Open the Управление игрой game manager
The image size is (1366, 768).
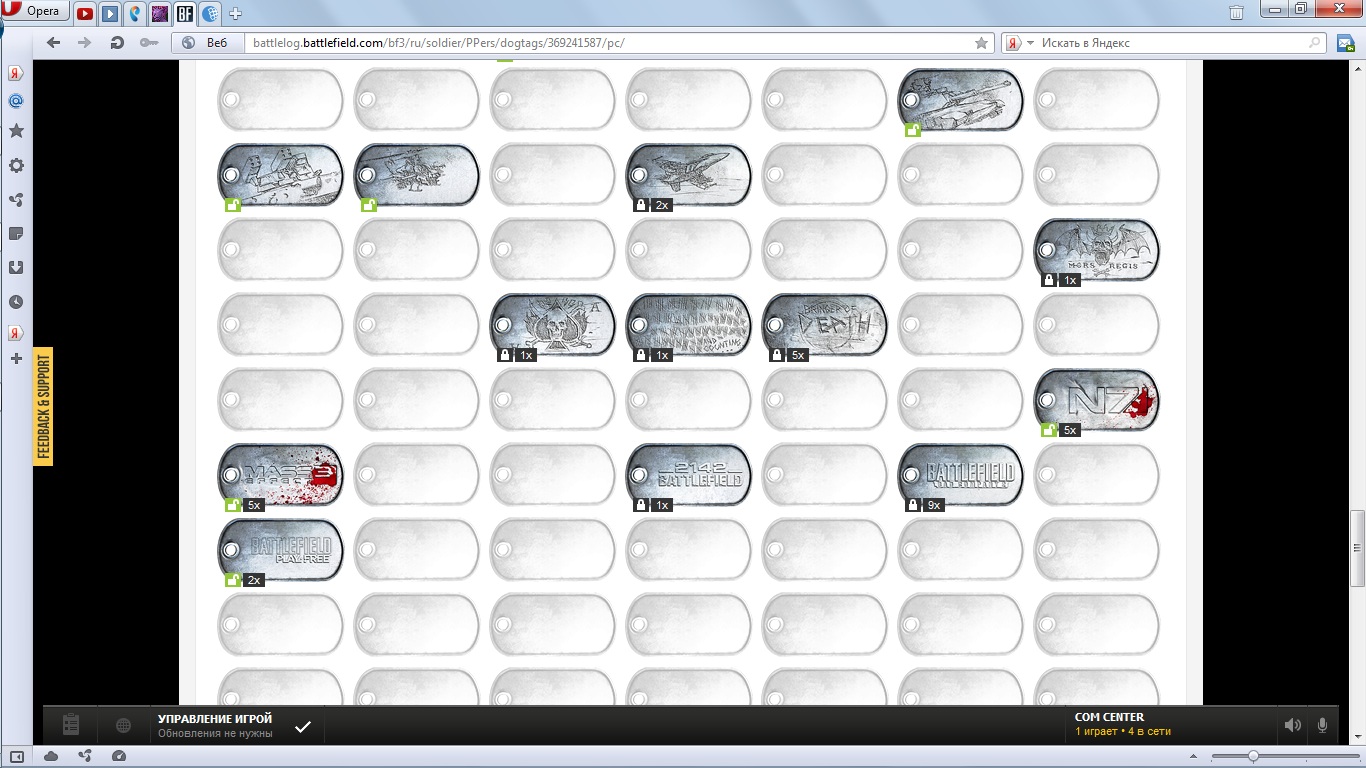(214, 725)
